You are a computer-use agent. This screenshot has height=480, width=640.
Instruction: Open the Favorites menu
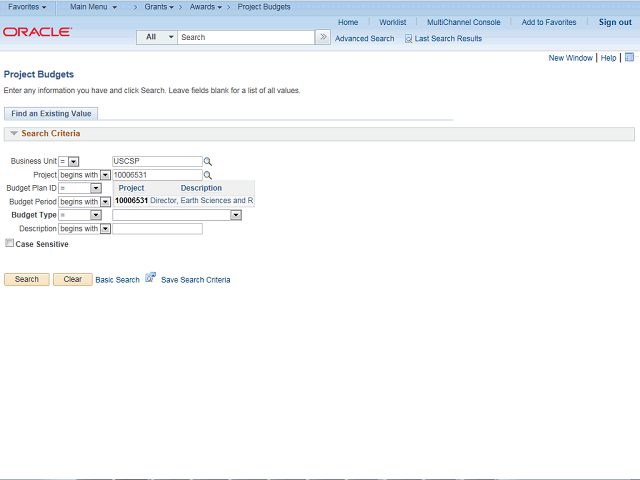click(x=27, y=7)
